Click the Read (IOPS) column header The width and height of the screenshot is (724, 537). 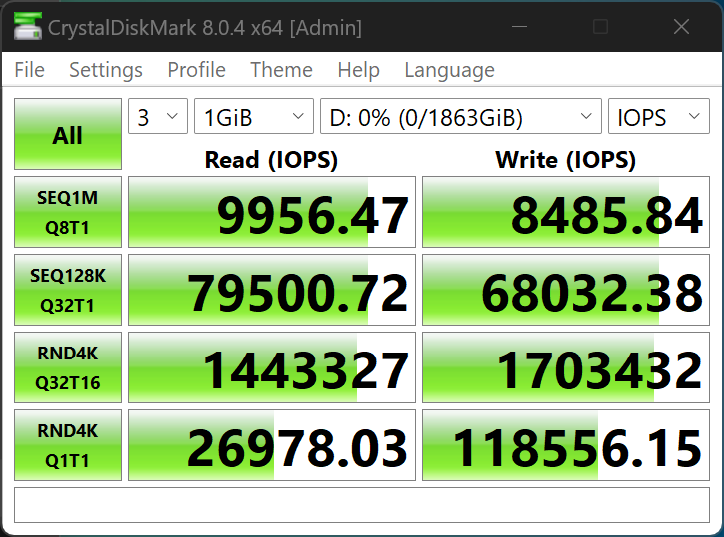point(272,160)
